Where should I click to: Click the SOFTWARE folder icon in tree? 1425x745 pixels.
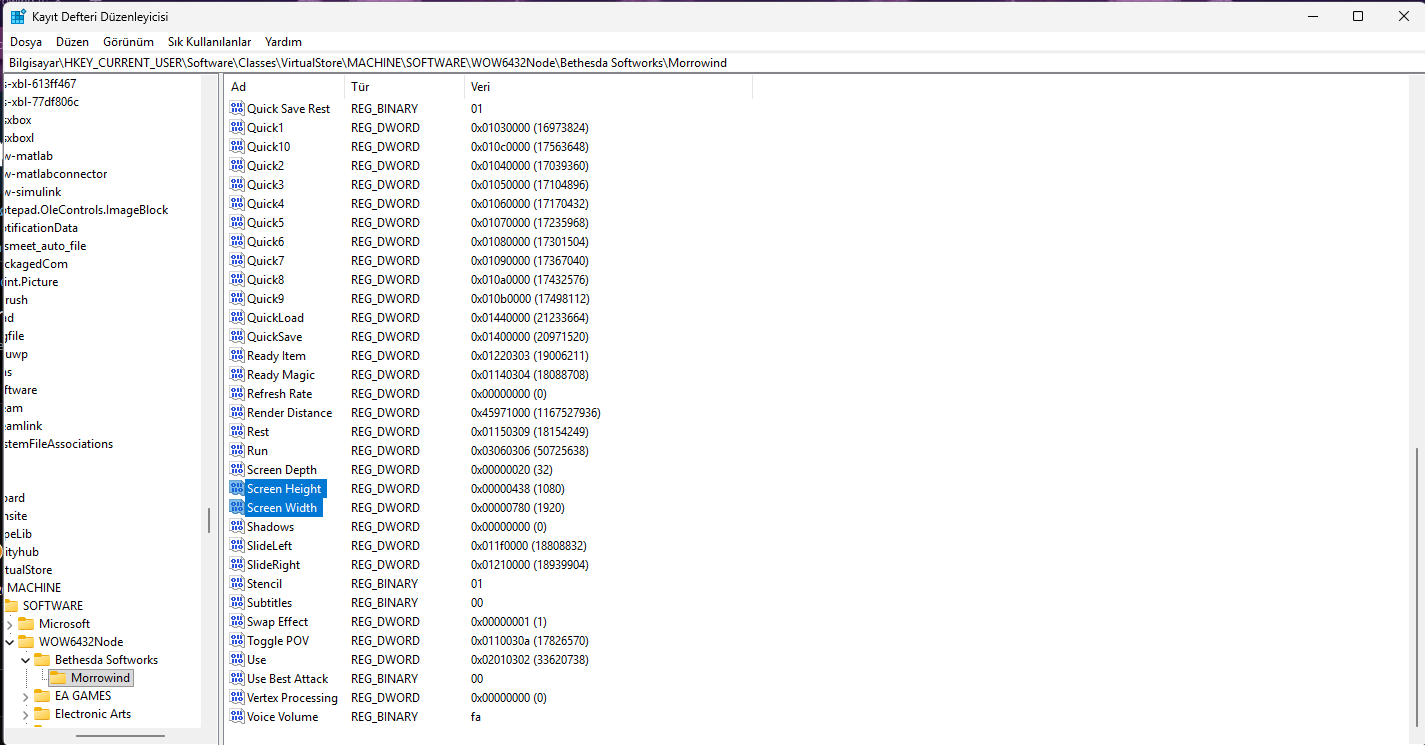pyautogui.click(x=11, y=605)
